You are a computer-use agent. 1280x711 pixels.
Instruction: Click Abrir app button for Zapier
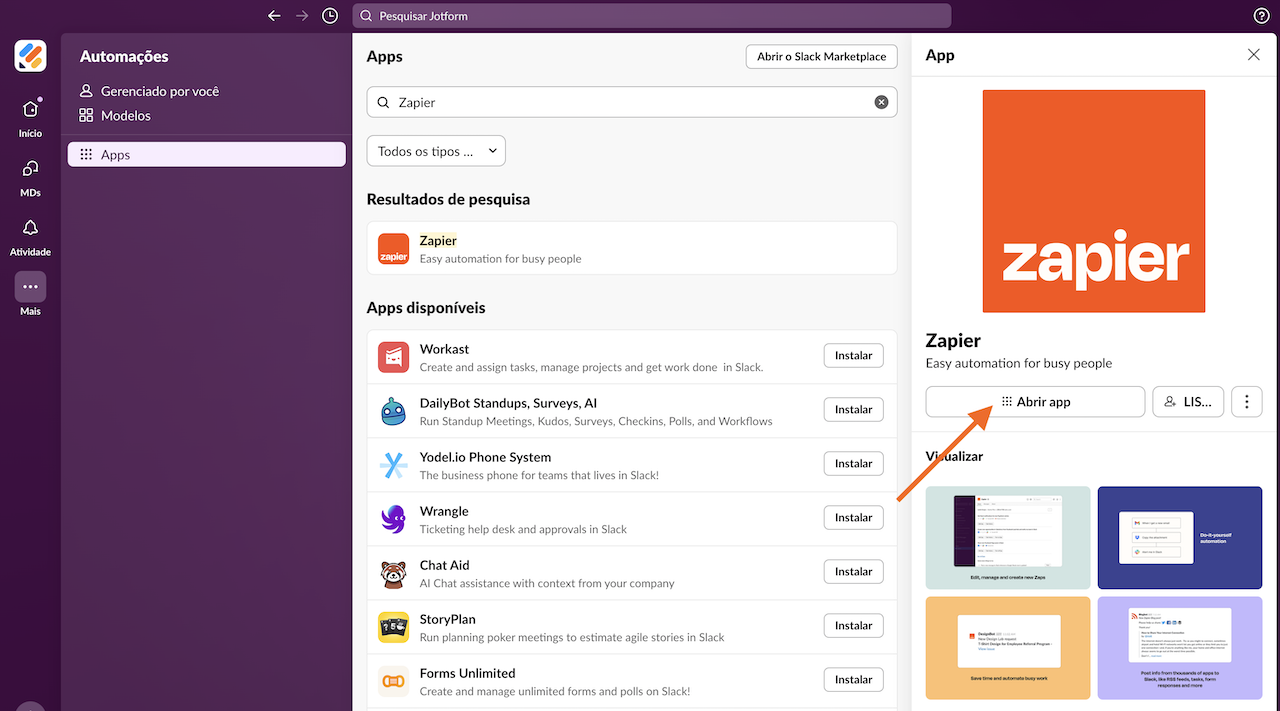click(x=1035, y=402)
